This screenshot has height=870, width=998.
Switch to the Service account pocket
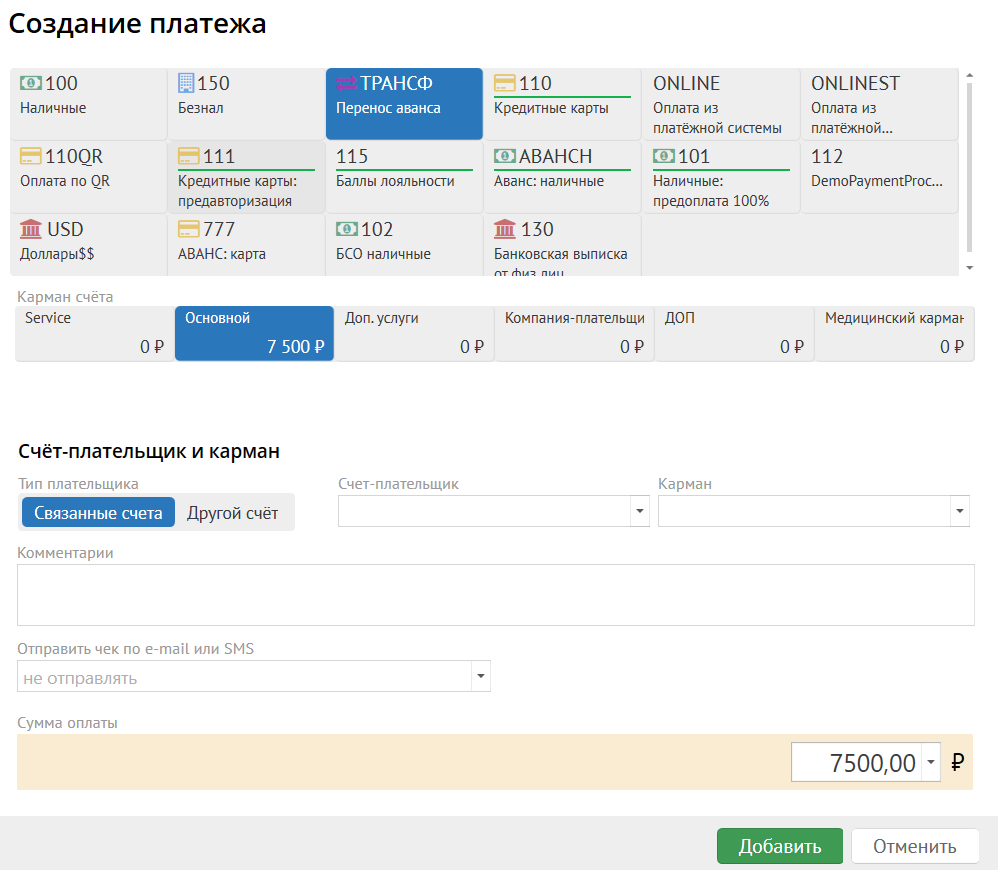(94, 333)
